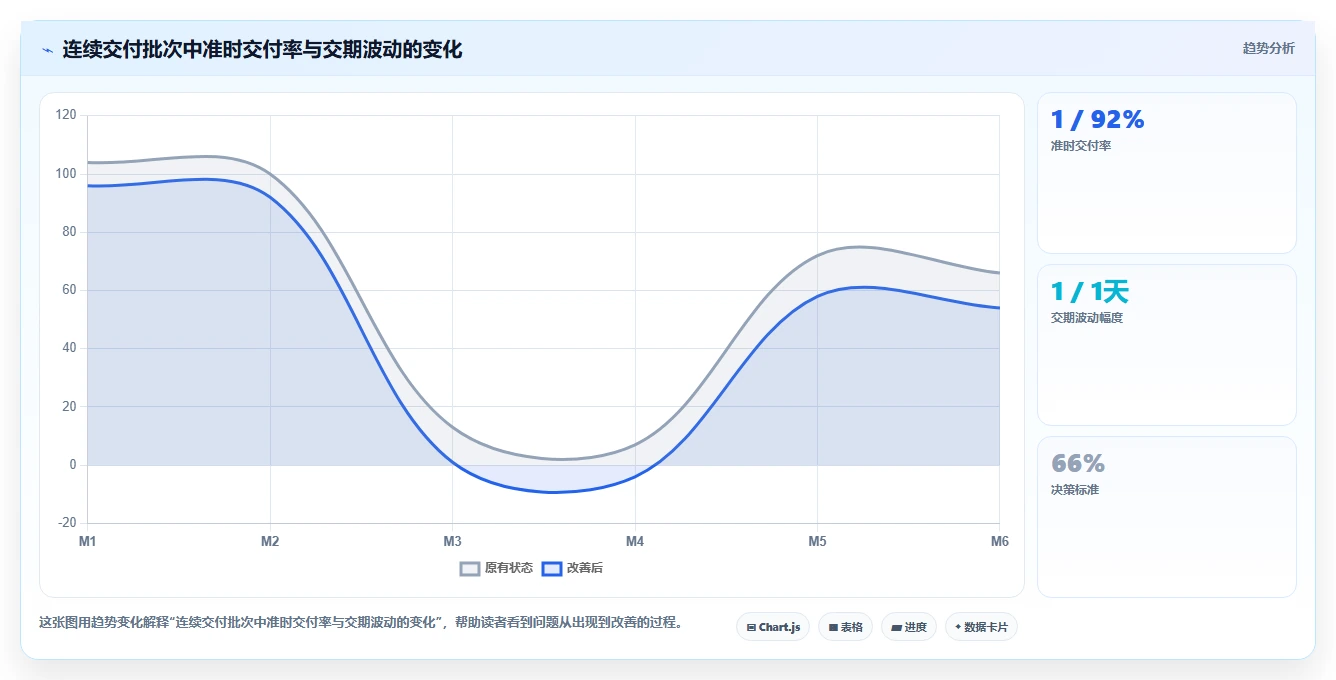Click the 准时交付率 card caption
Viewport: 1336px width, 680px height.
coord(1081,146)
